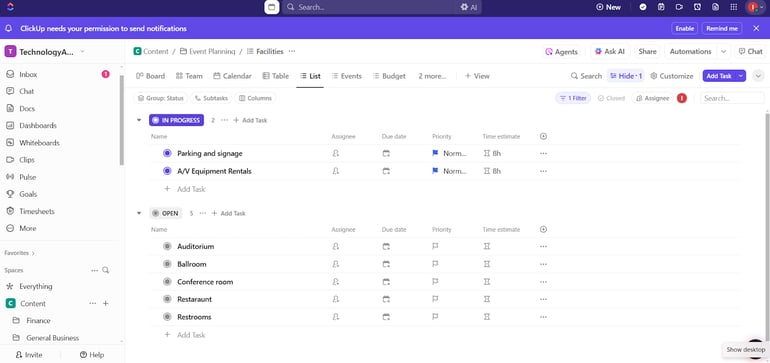Open the time tracking clock icon in top bar
770x363 pixels.
(x=697, y=7)
